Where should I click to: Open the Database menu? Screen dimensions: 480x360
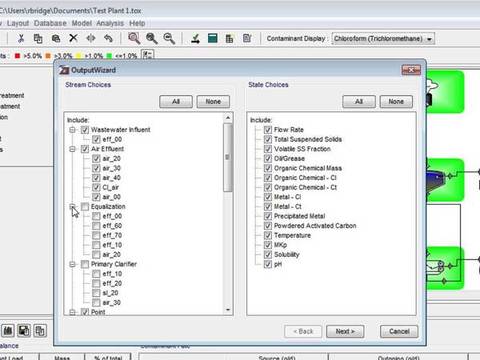point(50,23)
